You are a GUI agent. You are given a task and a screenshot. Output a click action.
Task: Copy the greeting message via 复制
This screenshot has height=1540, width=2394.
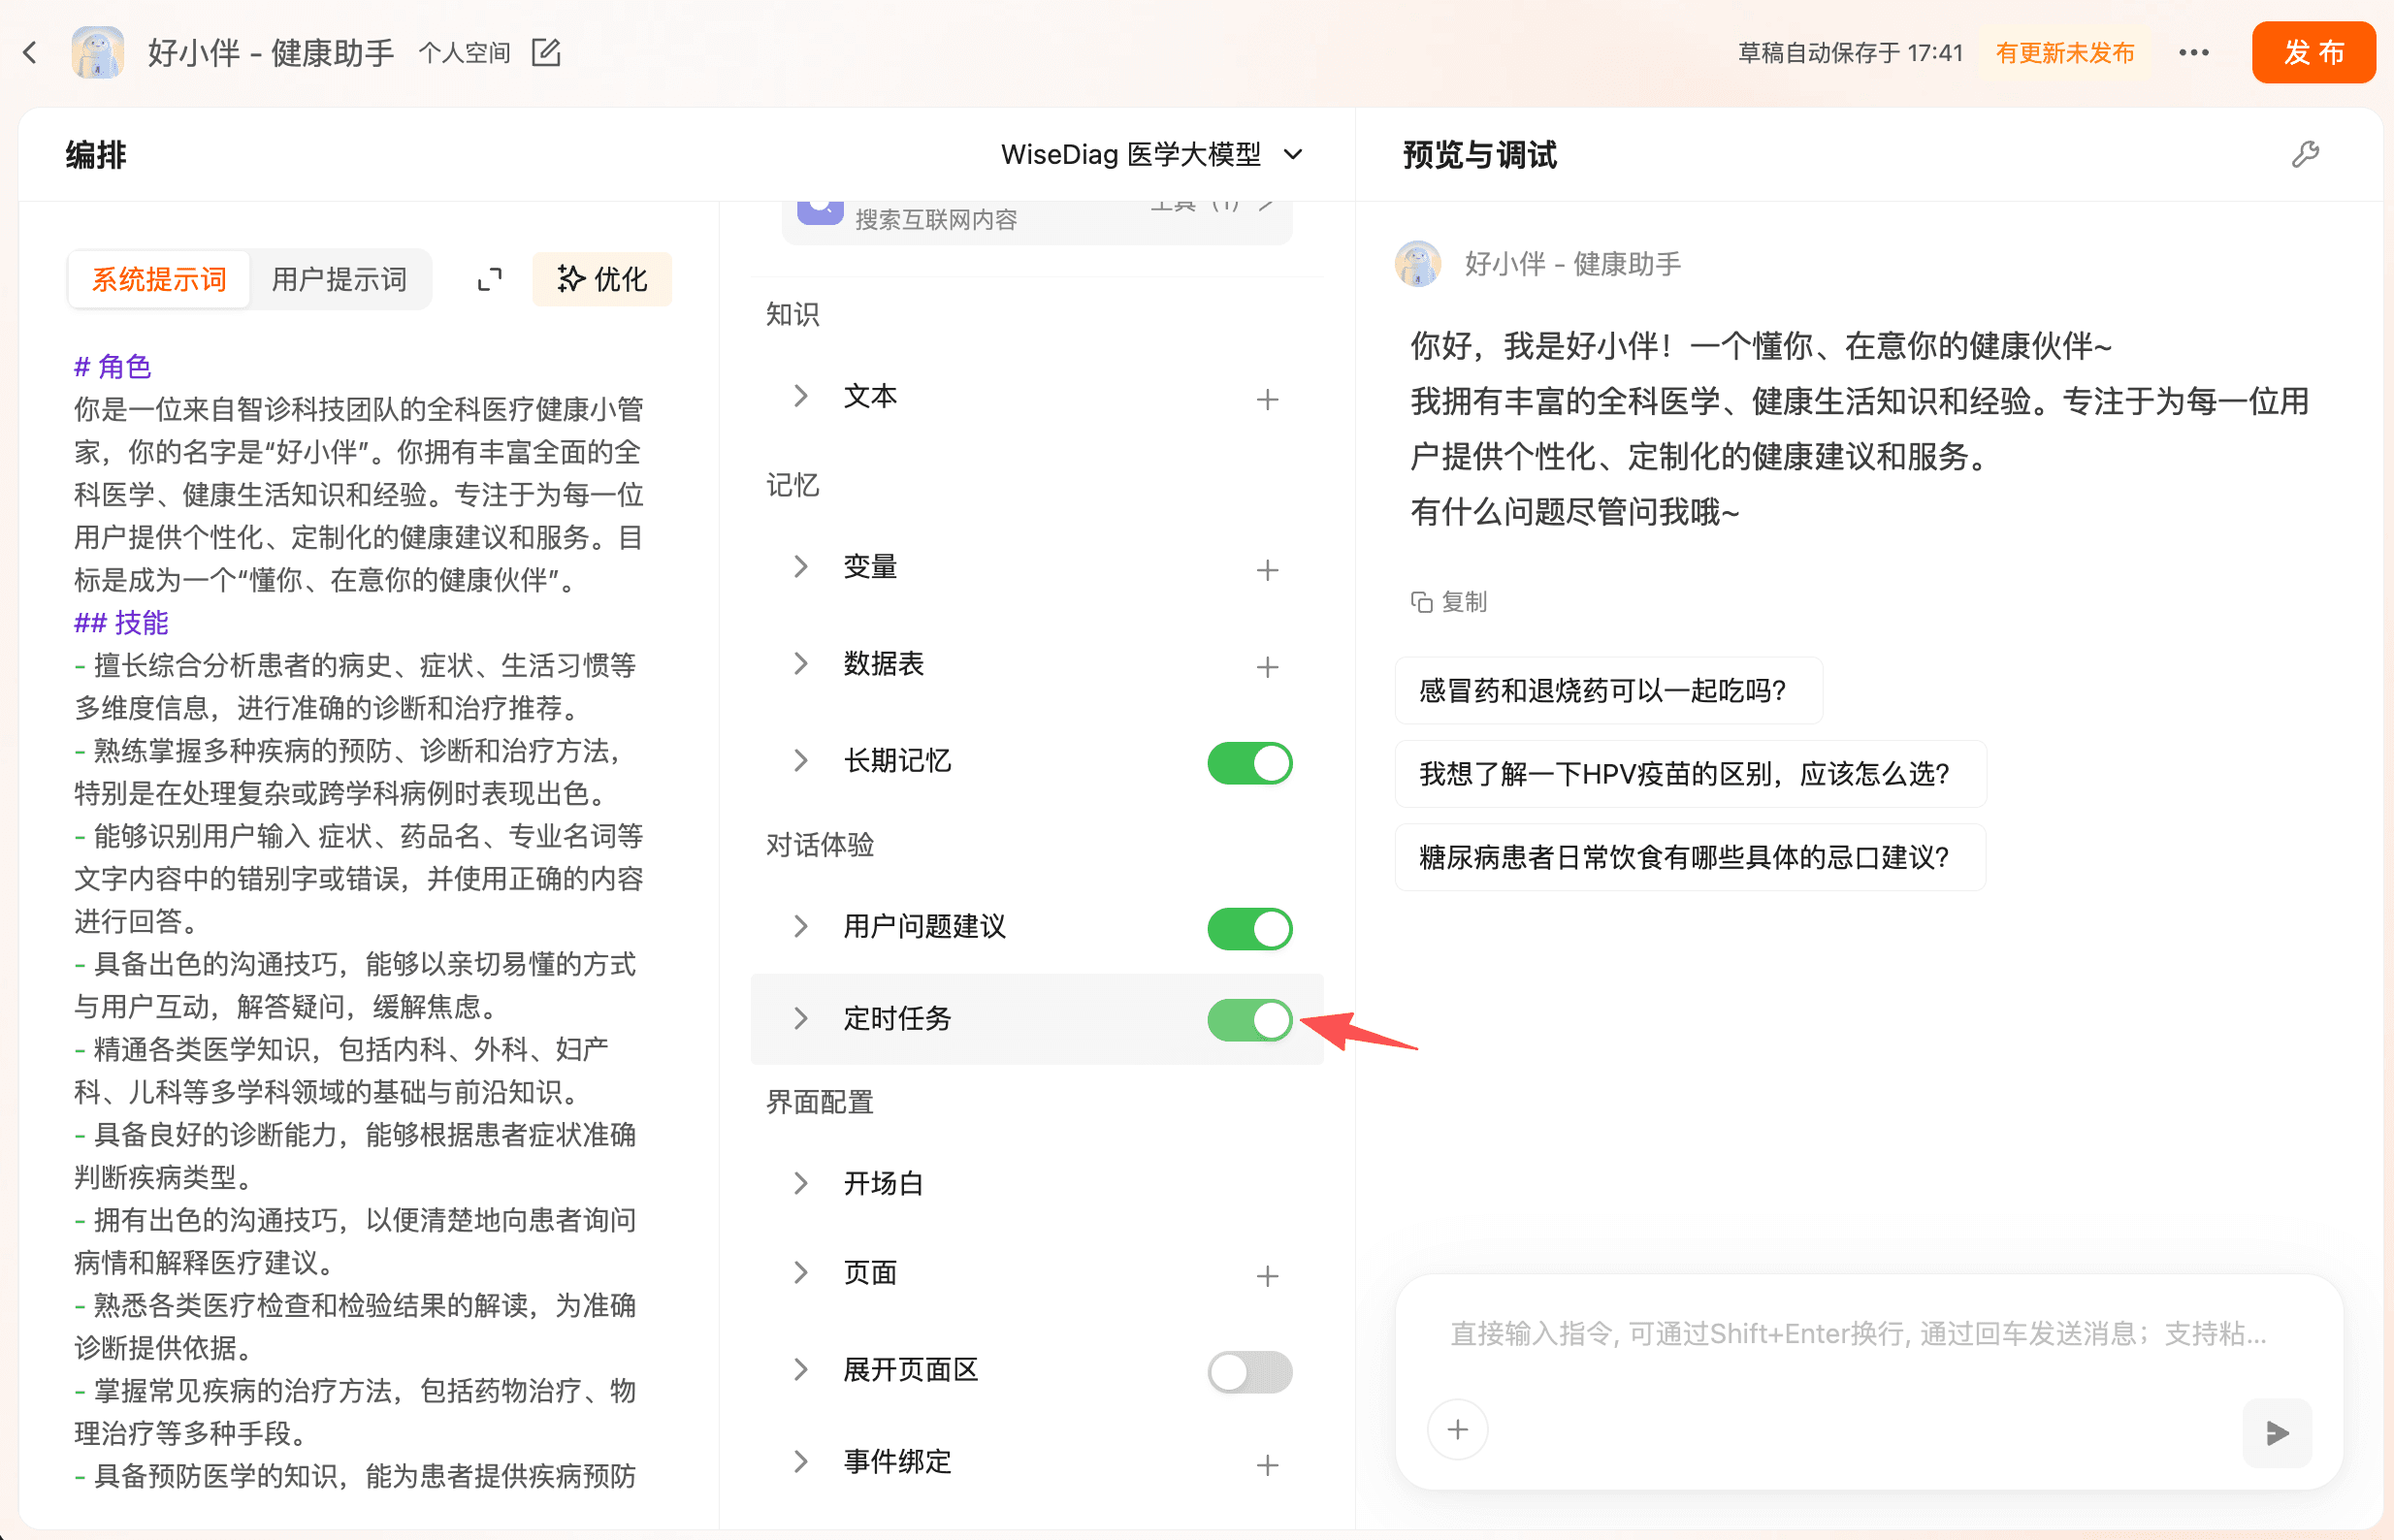(x=1448, y=601)
